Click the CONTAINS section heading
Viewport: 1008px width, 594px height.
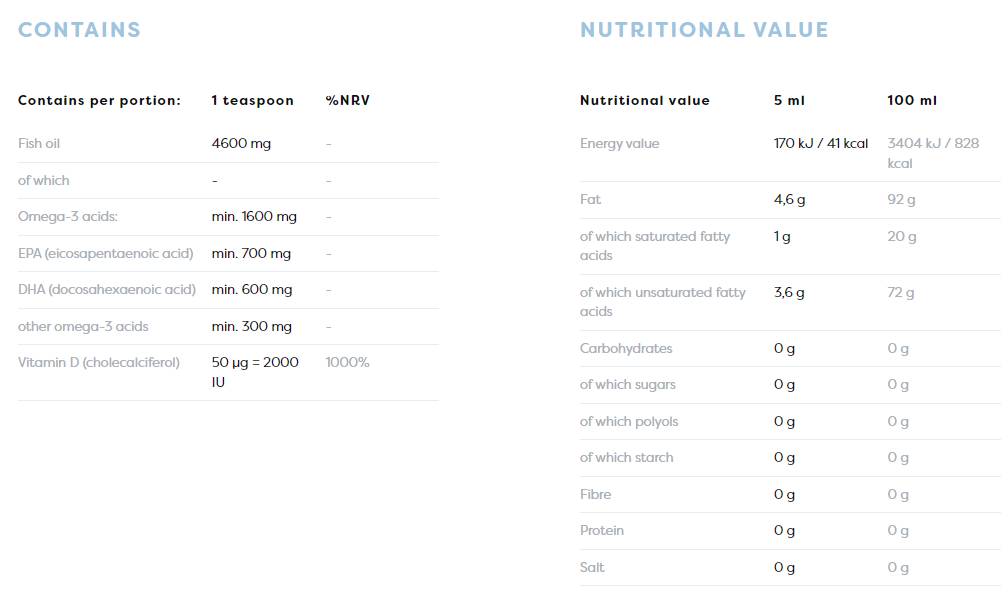pyautogui.click(x=79, y=30)
